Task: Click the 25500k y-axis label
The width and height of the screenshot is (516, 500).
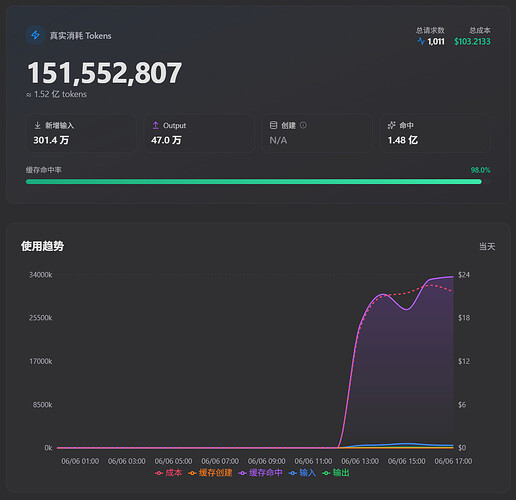Action: click(41, 318)
